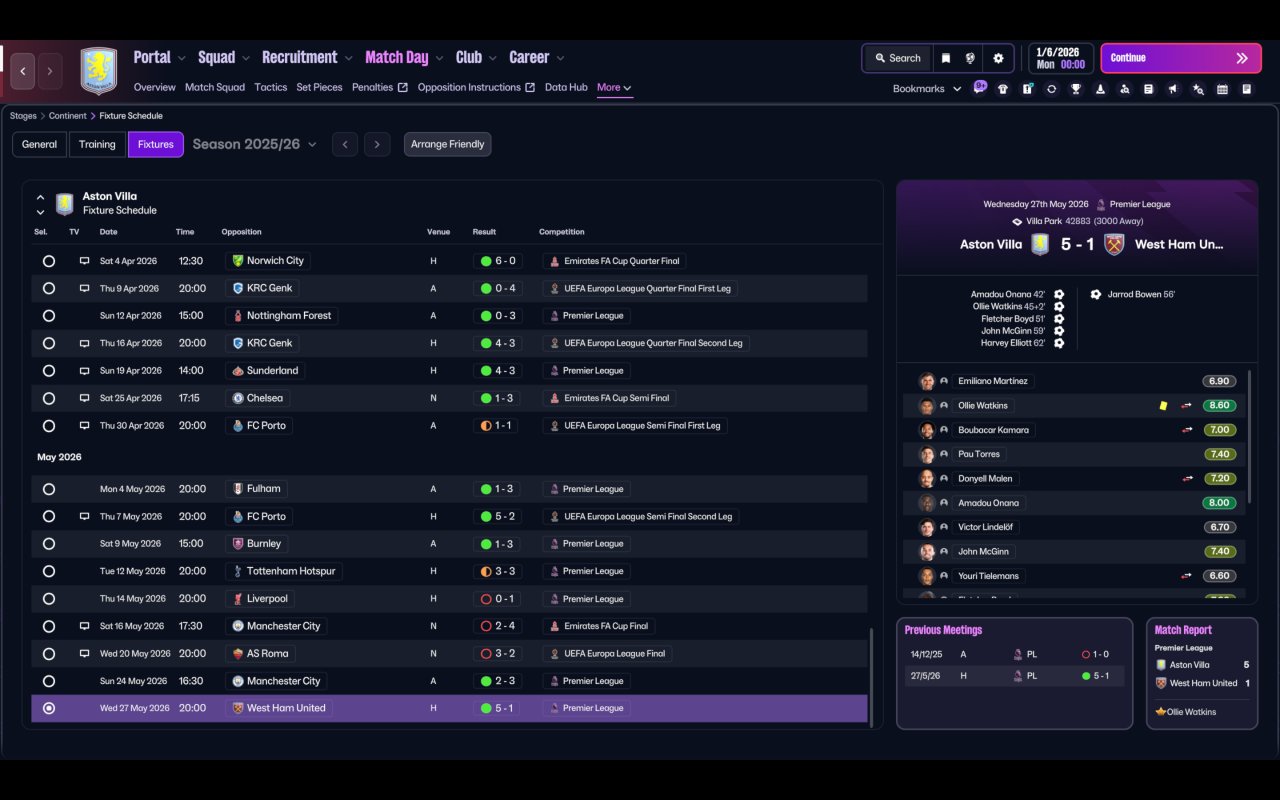The image size is (1280, 800).
Task: Open the Overview submenu item
Action: click(154, 88)
